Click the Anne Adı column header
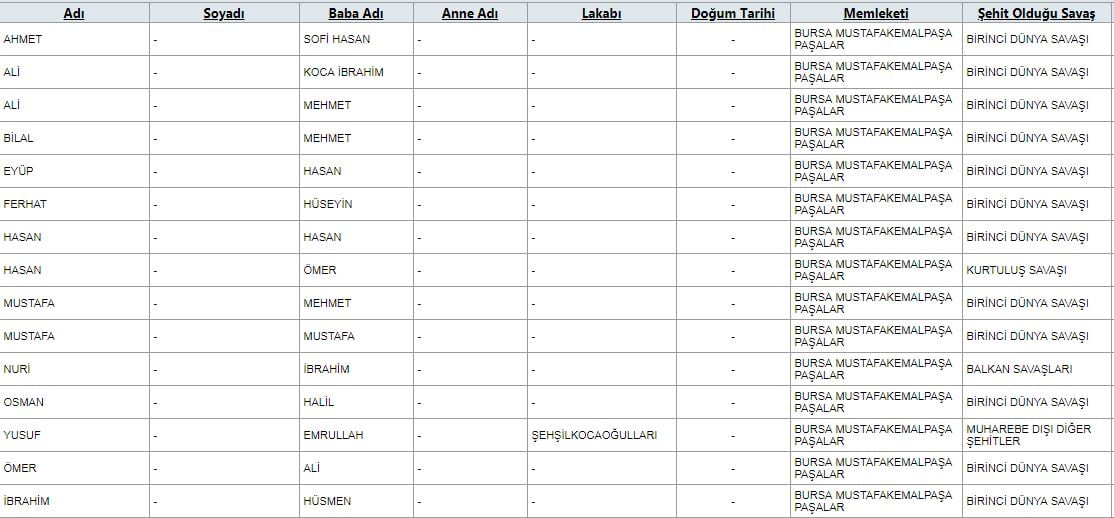 point(470,13)
